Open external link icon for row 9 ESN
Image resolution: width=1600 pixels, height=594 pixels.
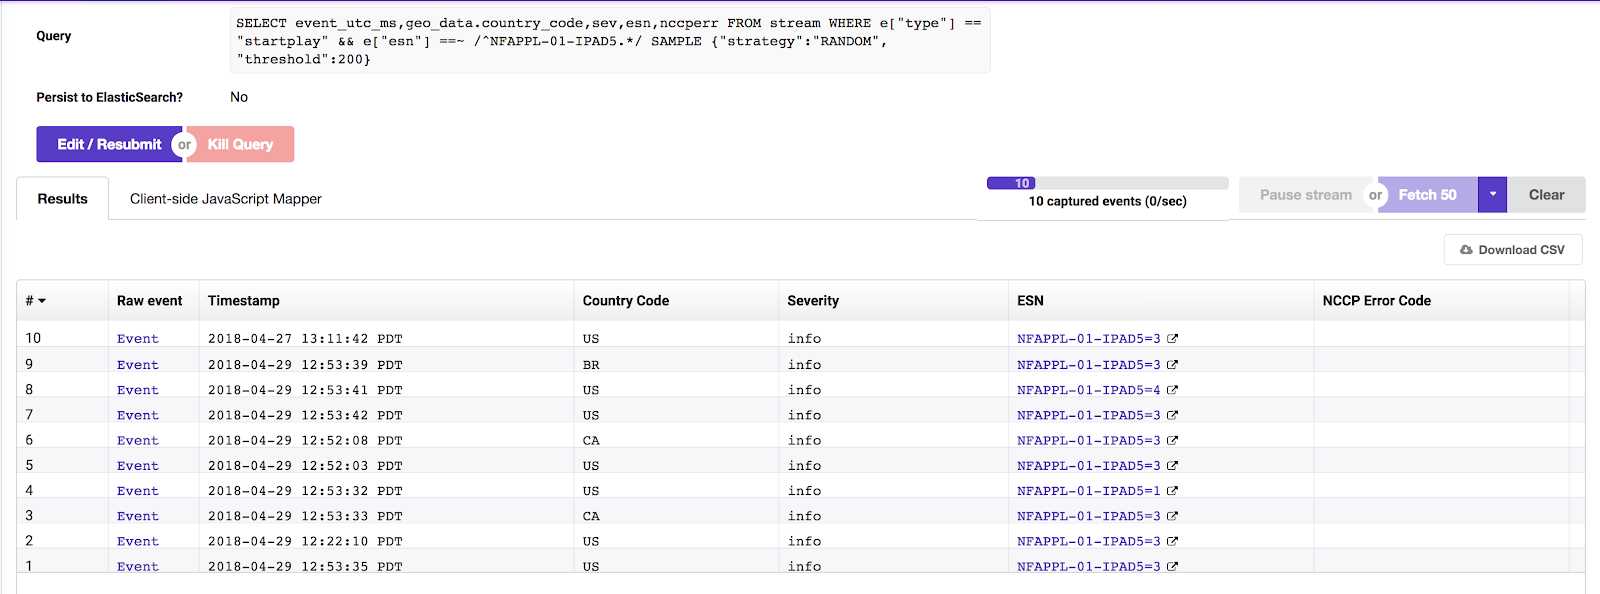click(1172, 365)
